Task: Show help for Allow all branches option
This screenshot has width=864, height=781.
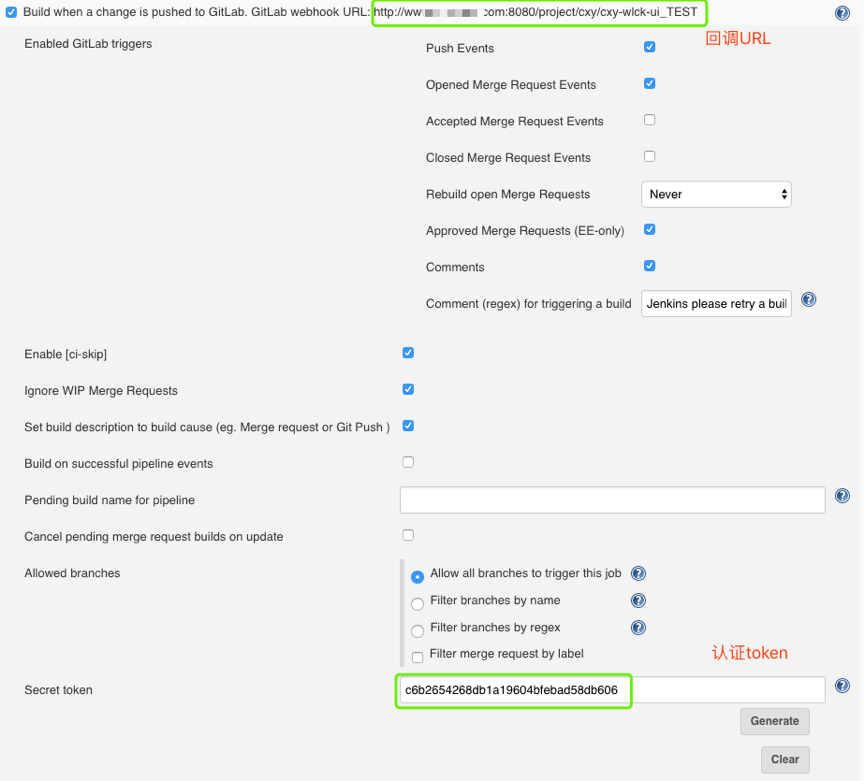Action: point(638,574)
